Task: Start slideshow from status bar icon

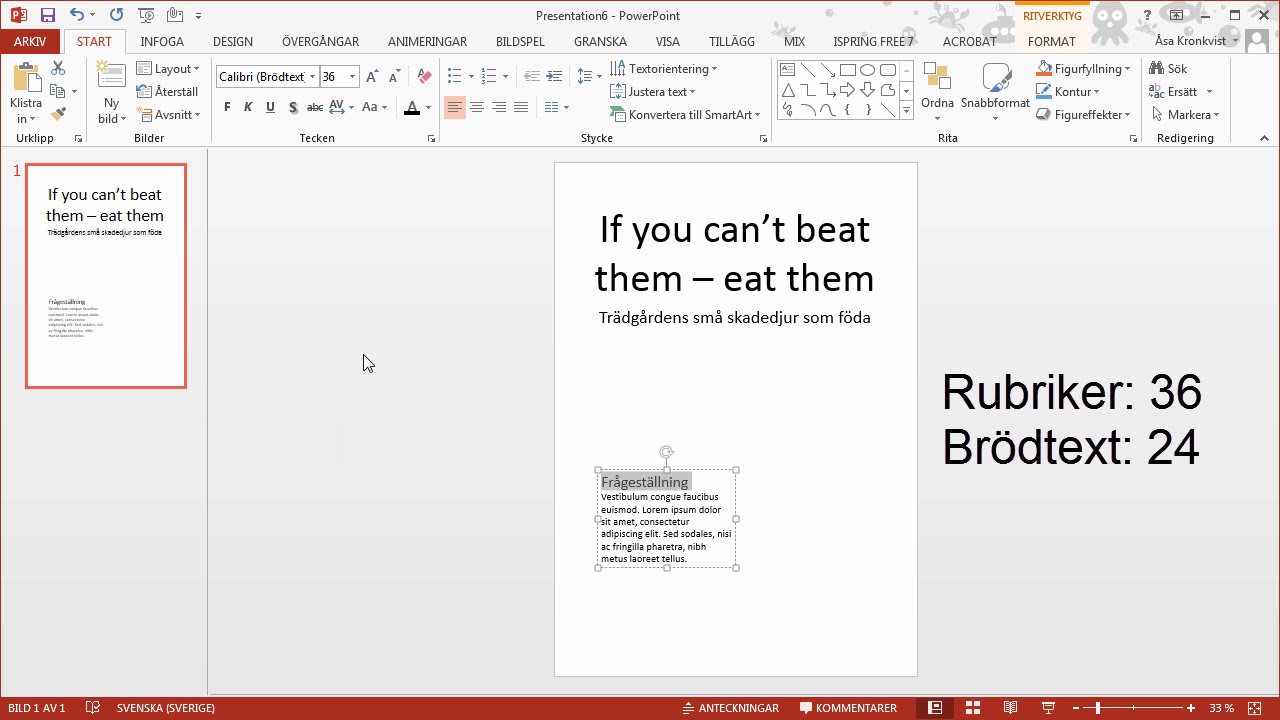Action: [1048, 708]
